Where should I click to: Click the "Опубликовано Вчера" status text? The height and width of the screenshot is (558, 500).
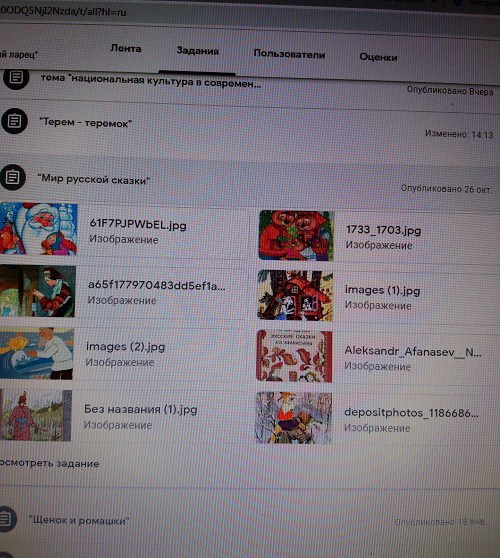[x=450, y=91]
